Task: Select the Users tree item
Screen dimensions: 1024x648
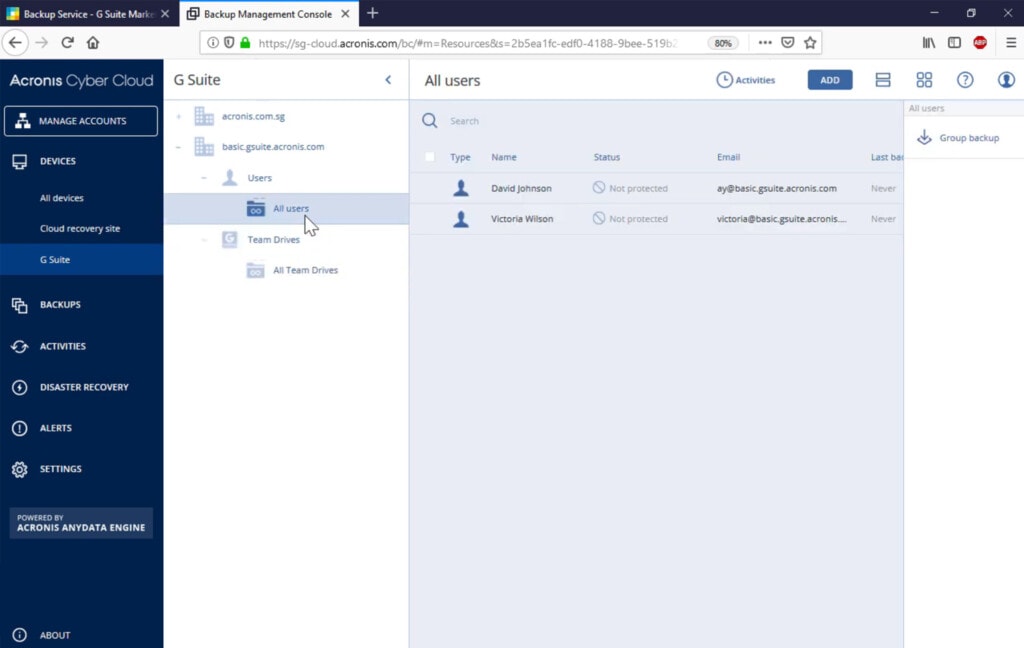Action: [259, 178]
